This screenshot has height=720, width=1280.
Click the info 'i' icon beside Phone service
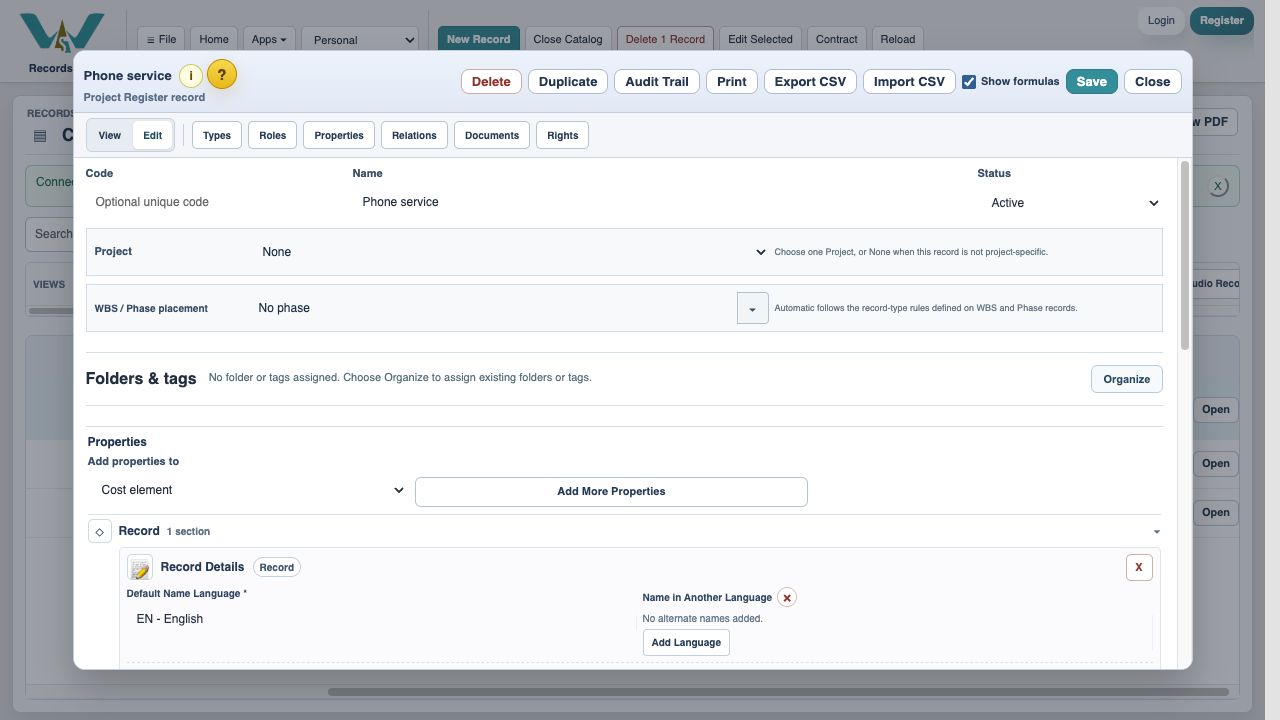(x=191, y=76)
